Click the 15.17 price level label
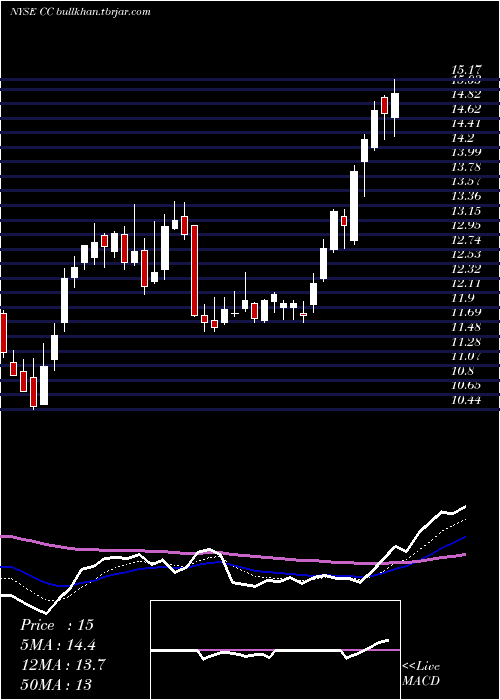 click(466, 70)
